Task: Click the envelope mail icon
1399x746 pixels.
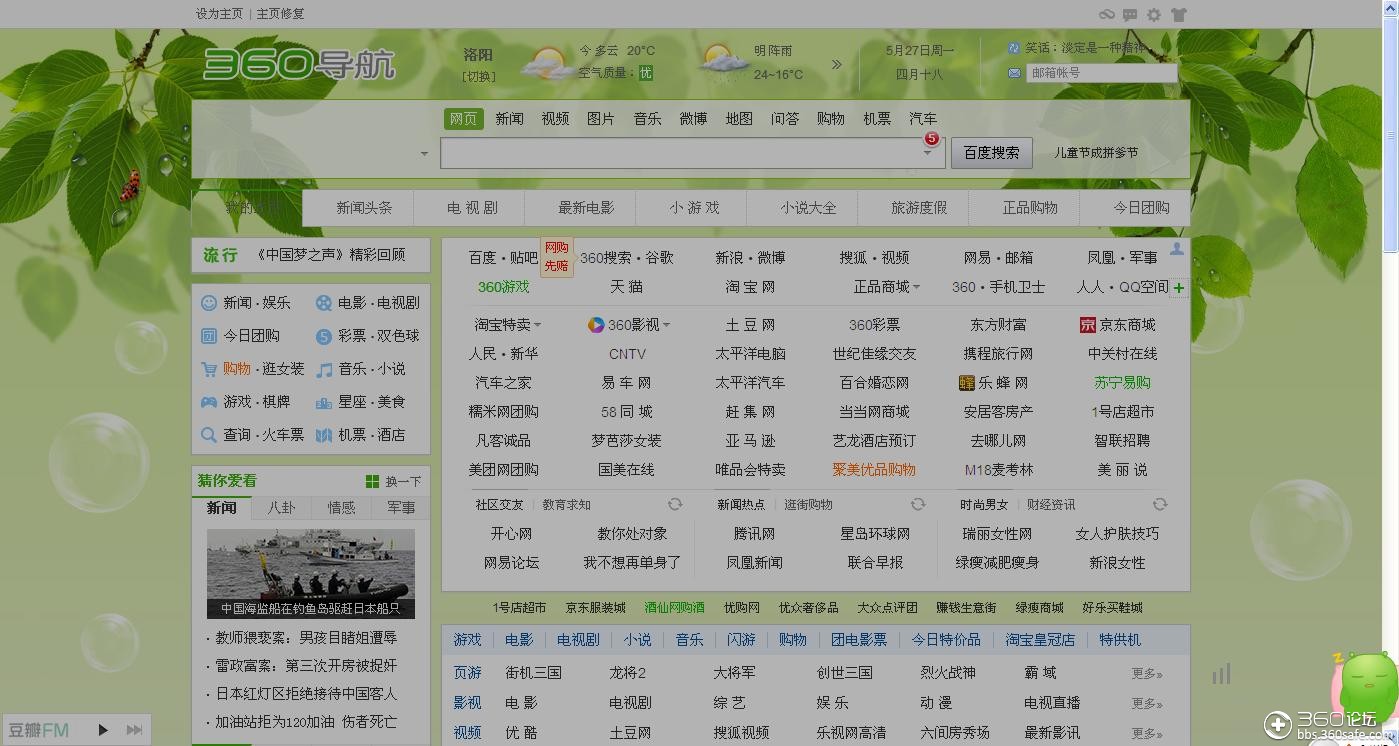Action: 1014,73
